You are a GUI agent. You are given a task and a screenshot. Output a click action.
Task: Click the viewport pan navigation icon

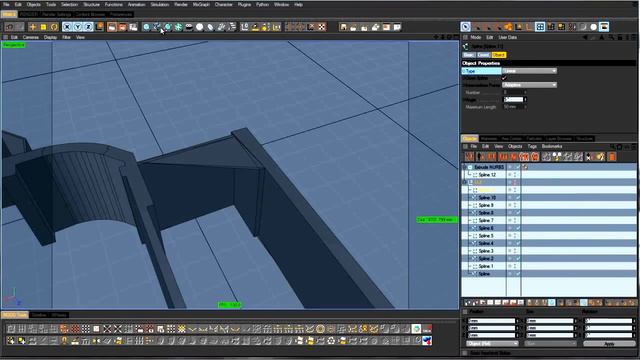[436, 37]
